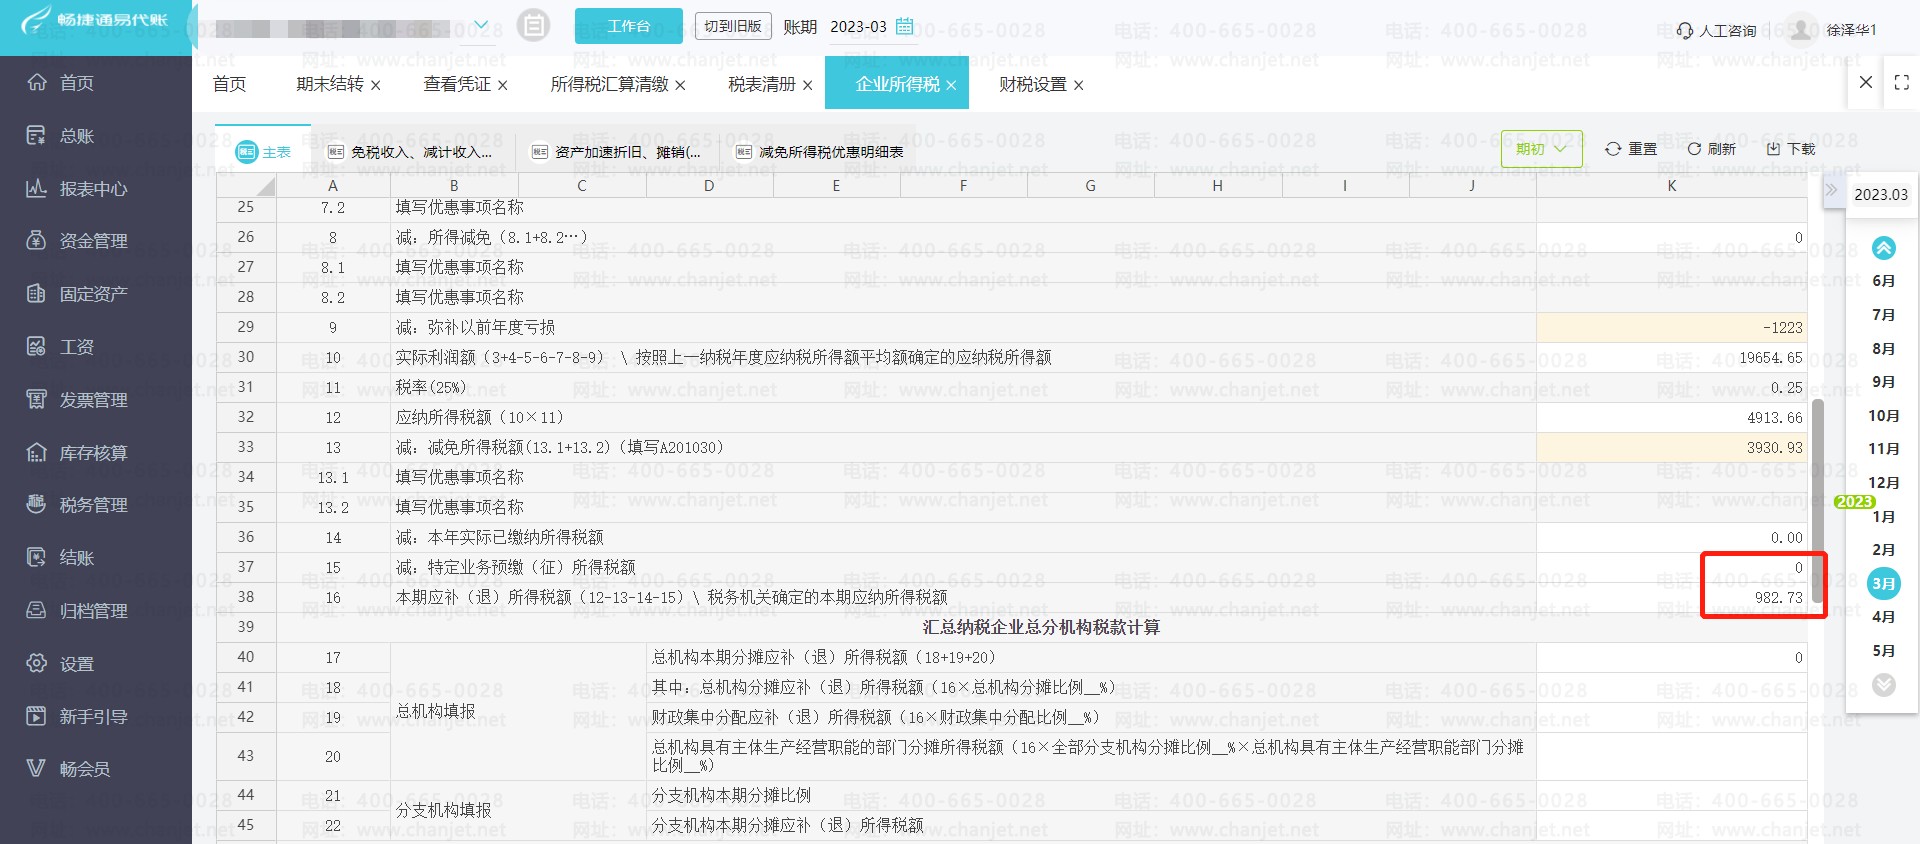Click the vertical scrollbar of the tax sheet
The width and height of the screenshot is (1920, 844).
pyautogui.click(x=1817, y=500)
